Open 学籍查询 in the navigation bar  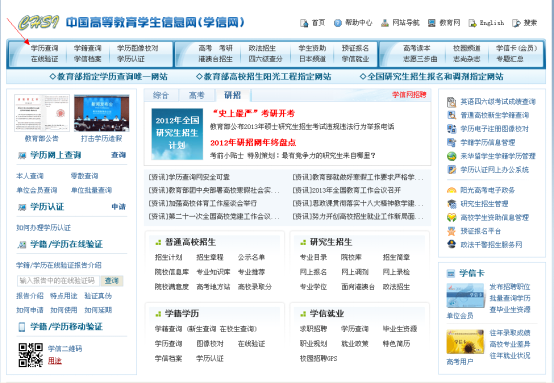click(x=88, y=48)
